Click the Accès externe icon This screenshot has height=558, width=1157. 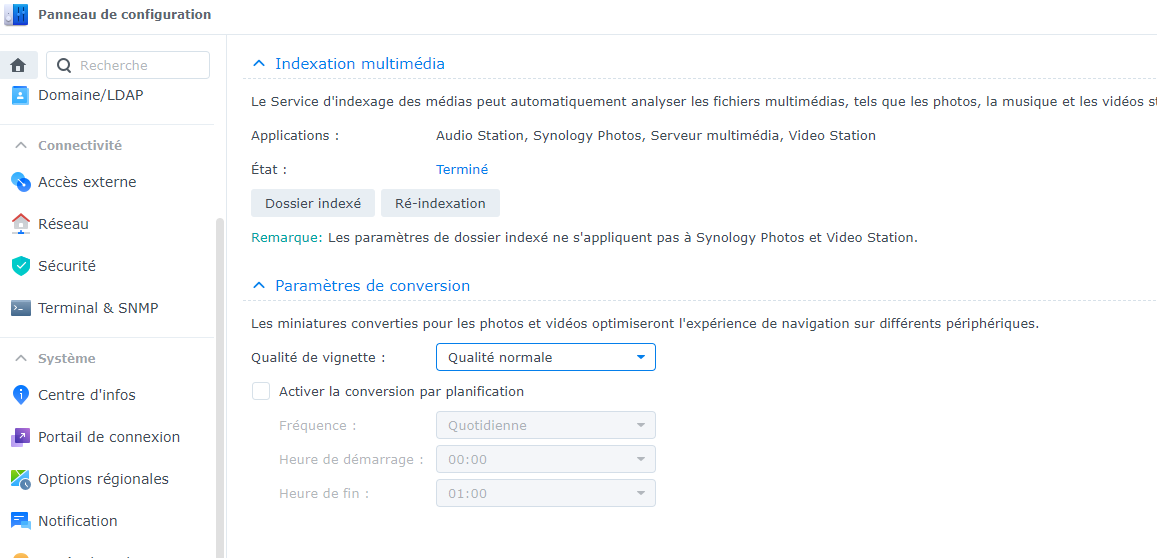(20, 182)
